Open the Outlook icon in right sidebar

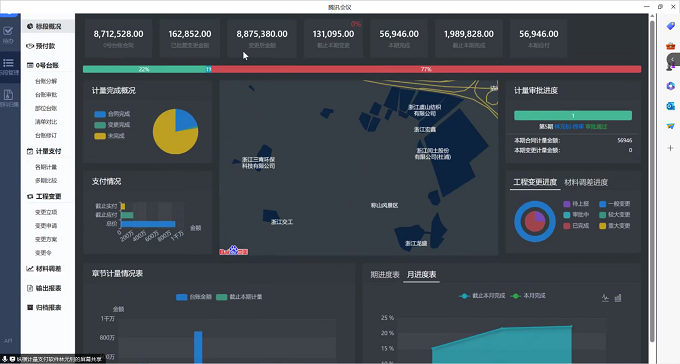[670, 106]
